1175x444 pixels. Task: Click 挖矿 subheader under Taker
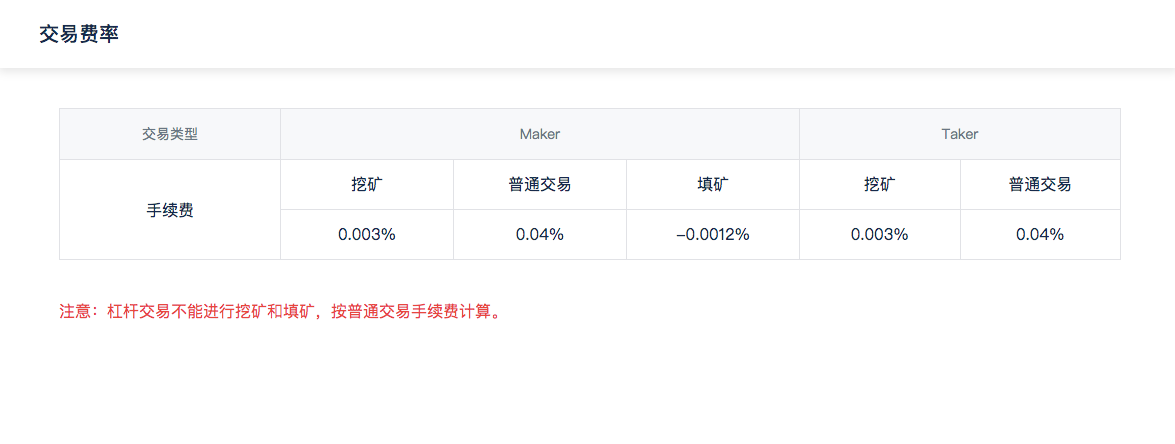880,184
